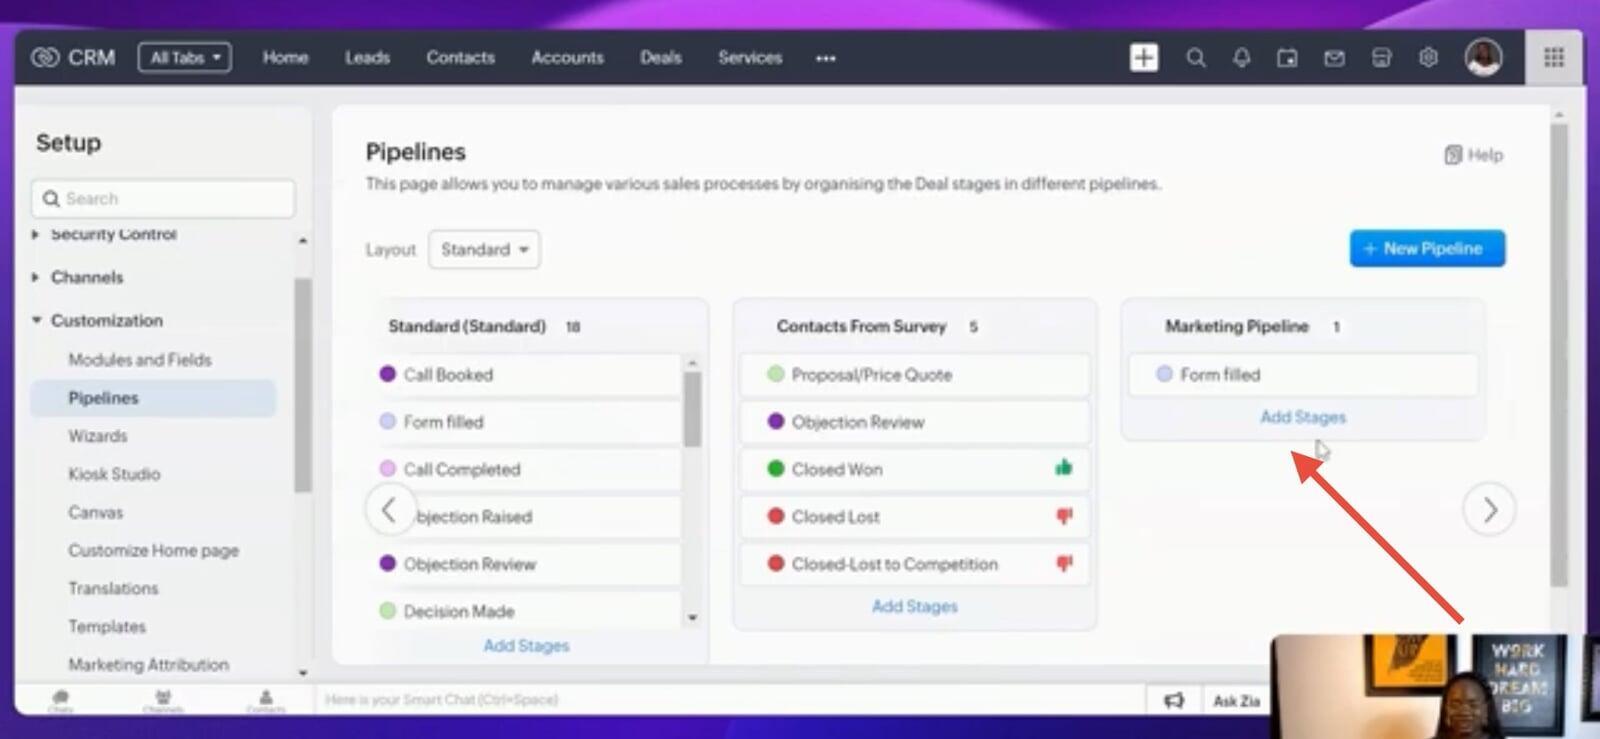Collapse the Customization section in sidebar

point(37,320)
